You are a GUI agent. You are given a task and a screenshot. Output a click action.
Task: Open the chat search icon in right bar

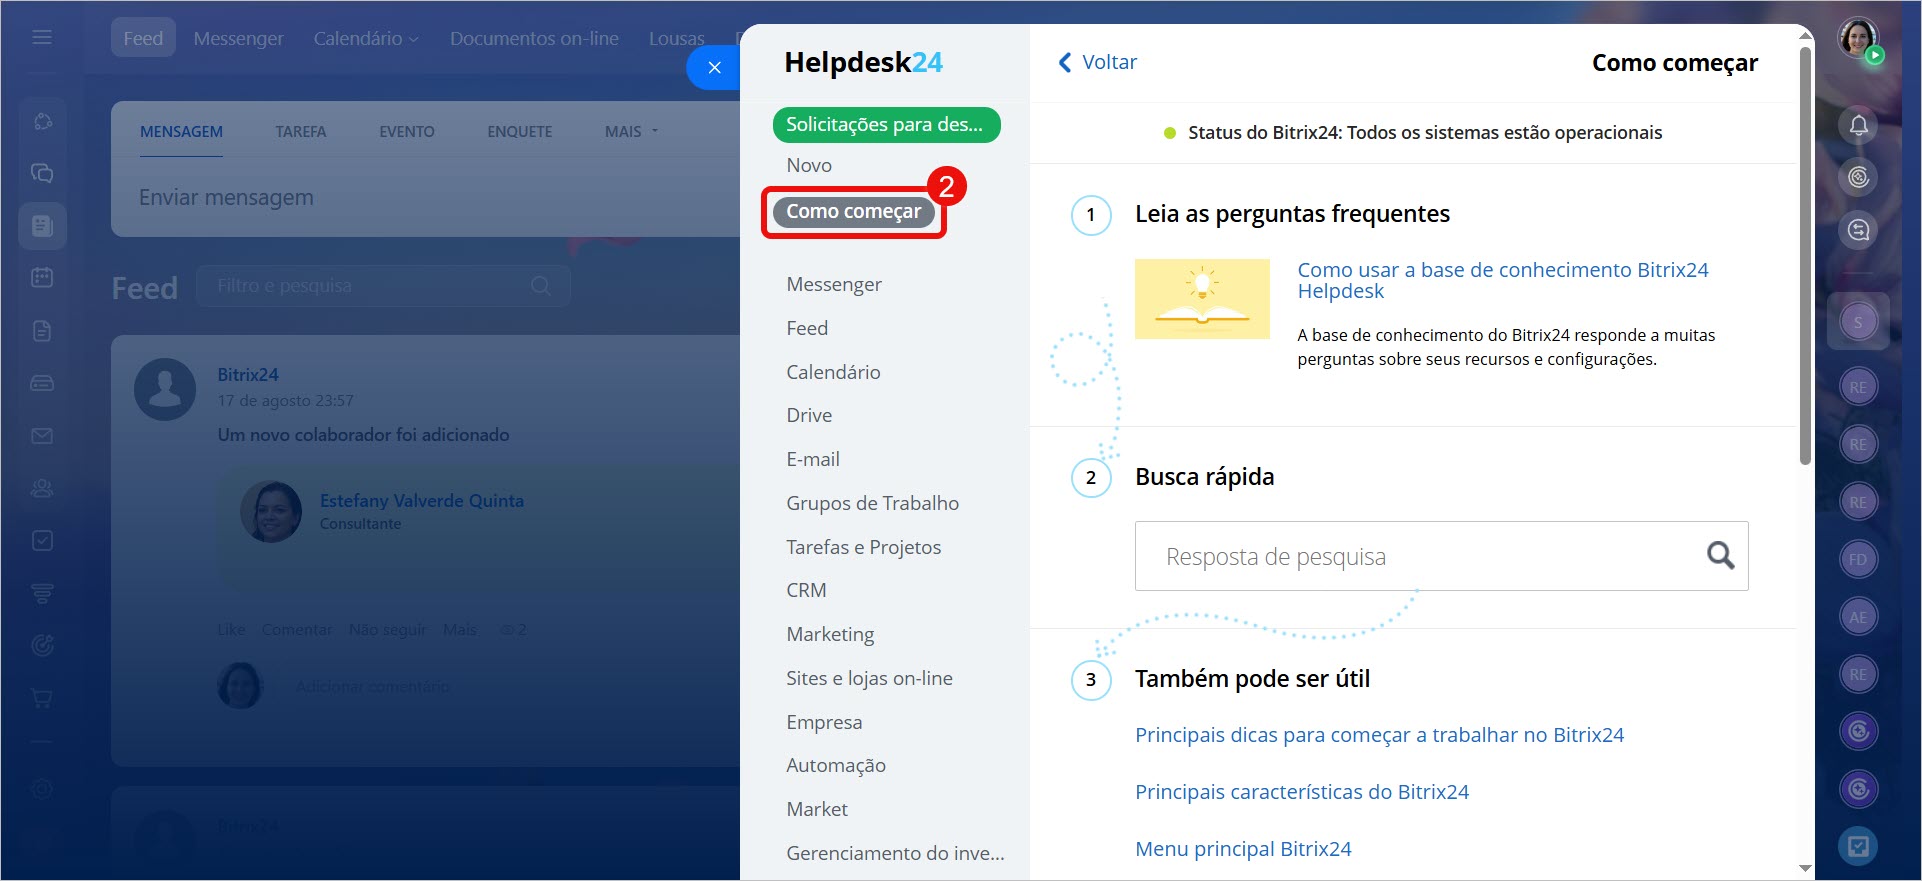[1858, 230]
